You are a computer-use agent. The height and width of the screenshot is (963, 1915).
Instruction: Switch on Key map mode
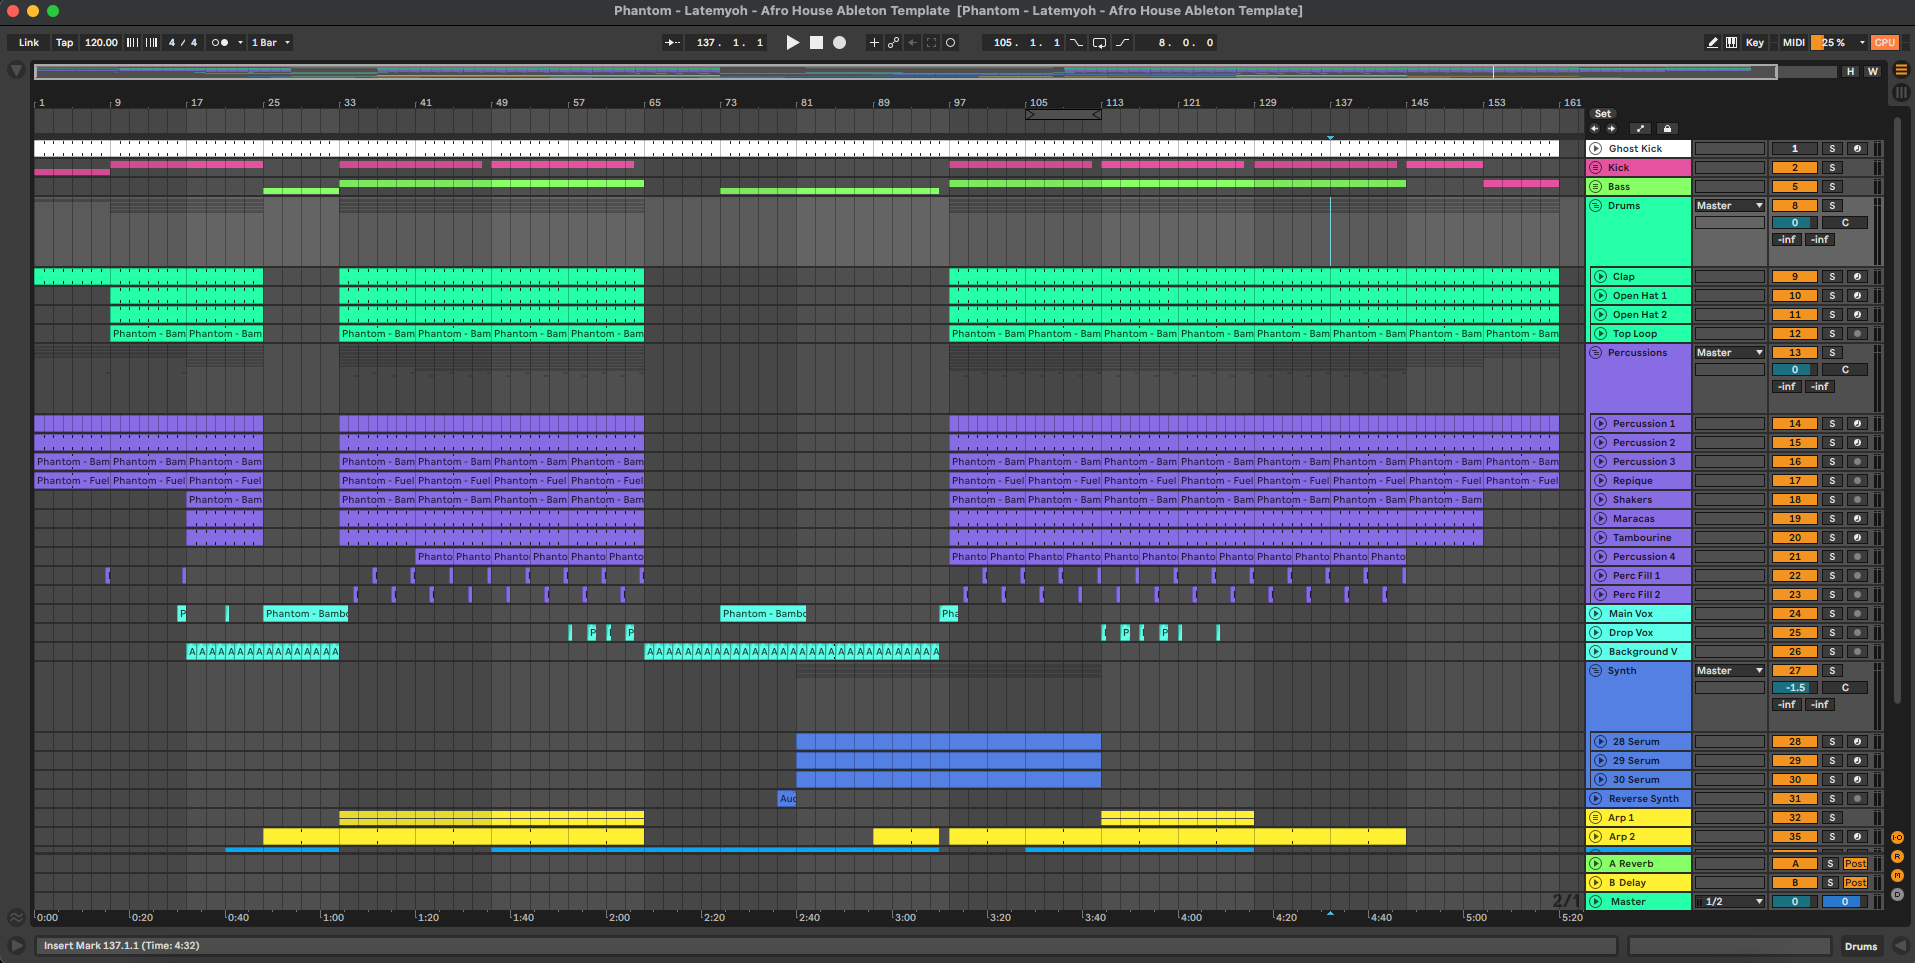pos(1754,43)
